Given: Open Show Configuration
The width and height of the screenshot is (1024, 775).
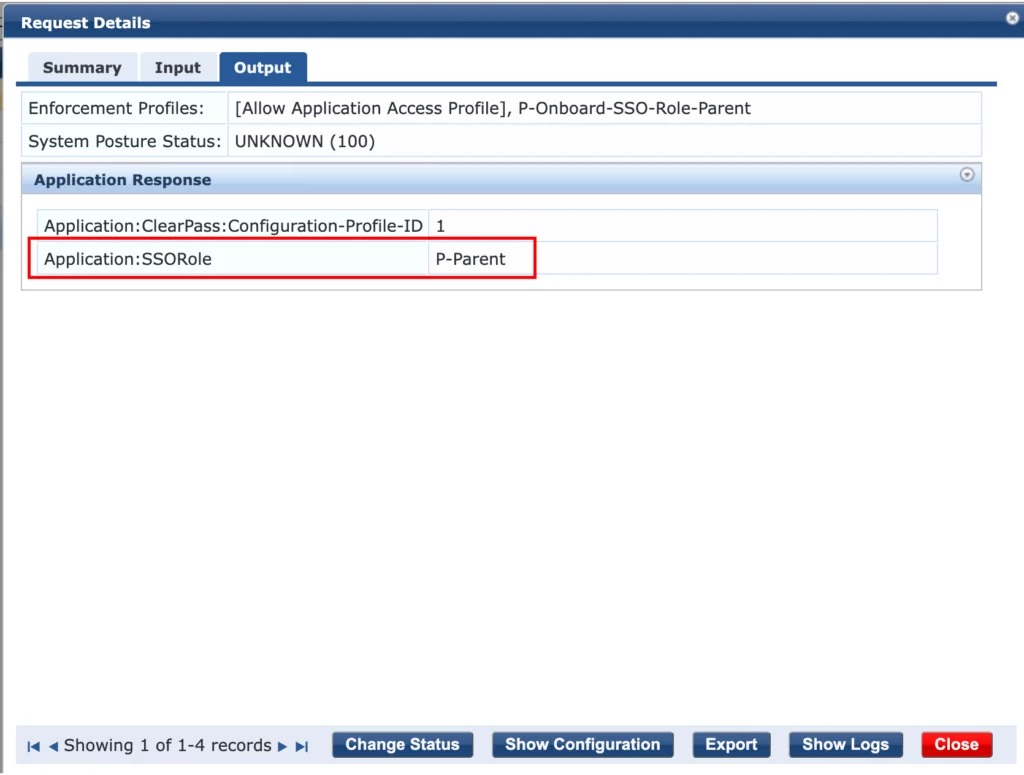Looking at the screenshot, I should point(582,744).
